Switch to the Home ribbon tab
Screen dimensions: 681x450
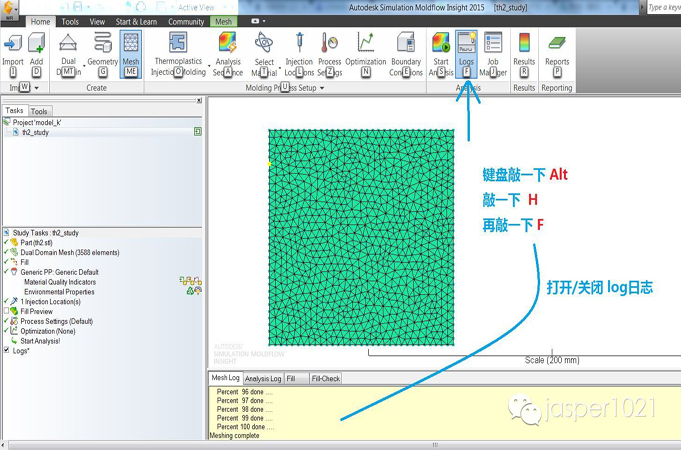click(x=40, y=22)
